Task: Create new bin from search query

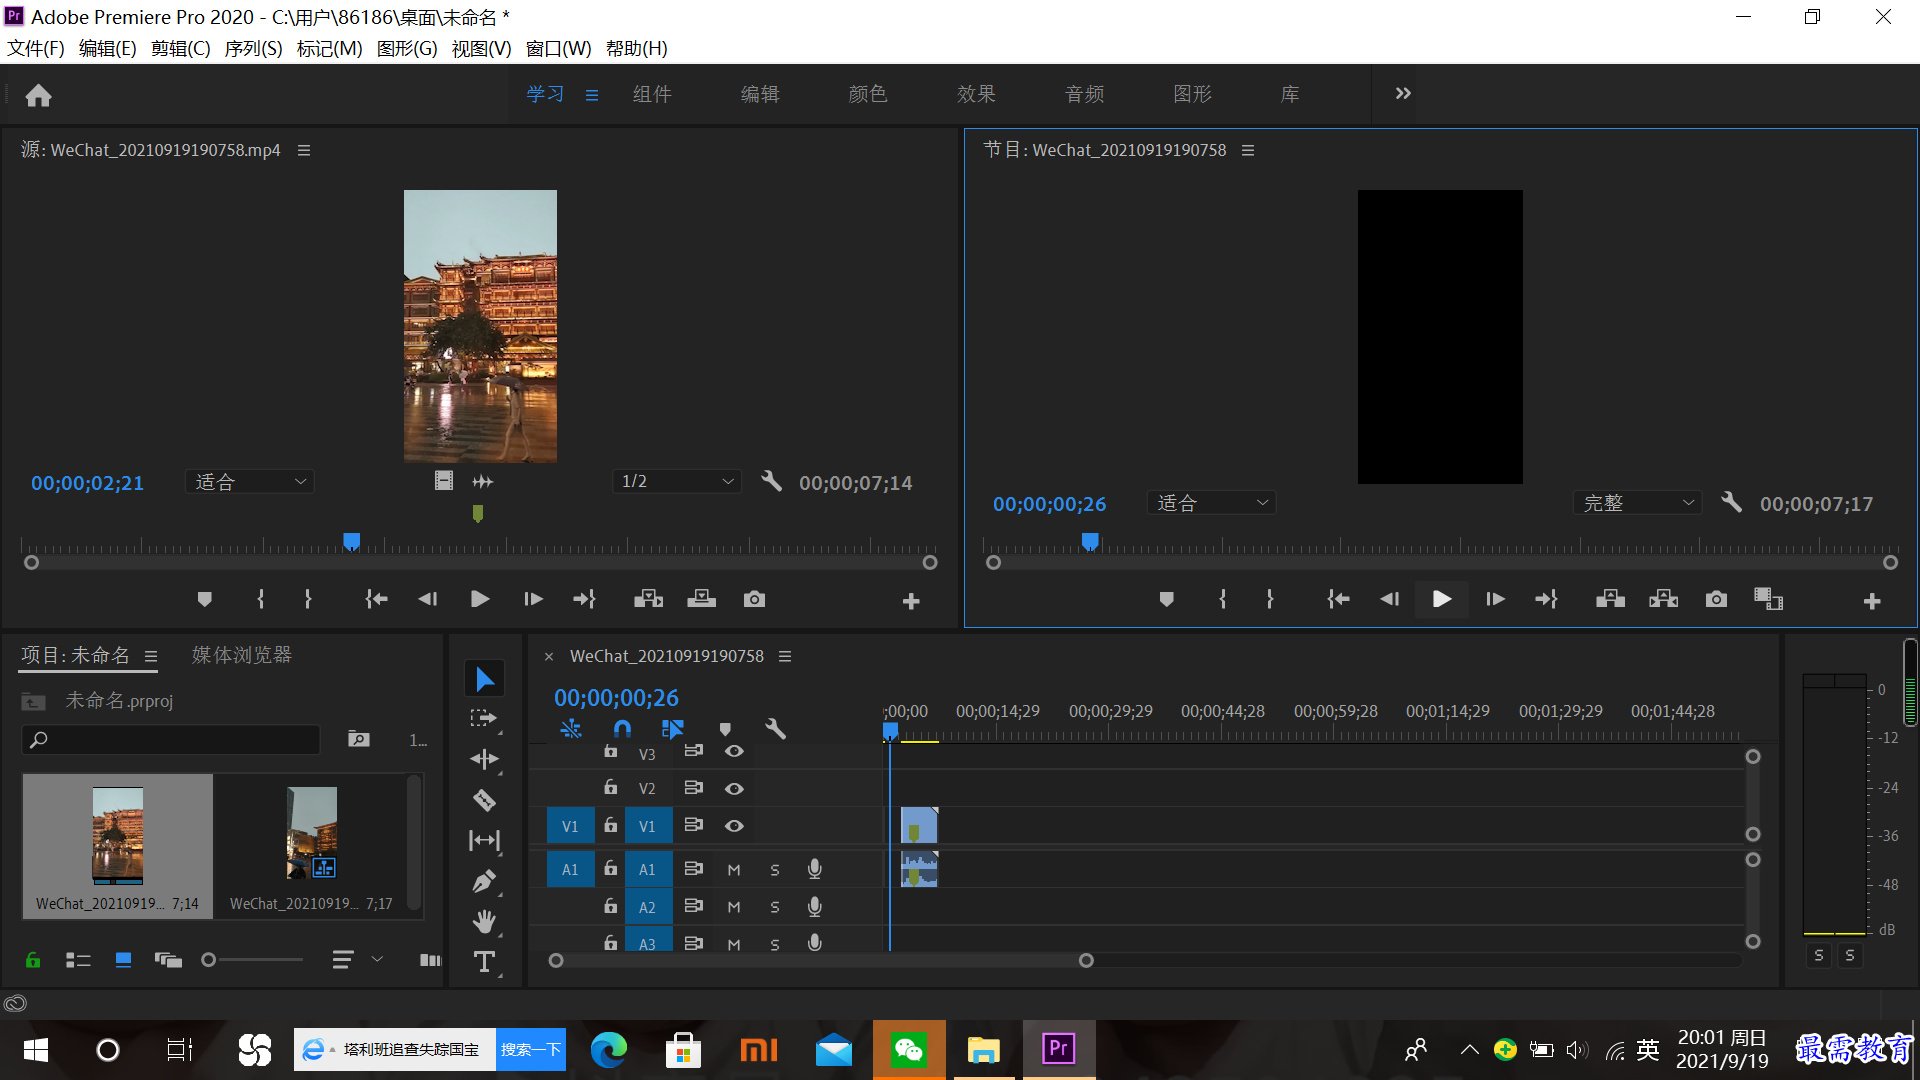Action: (x=359, y=739)
